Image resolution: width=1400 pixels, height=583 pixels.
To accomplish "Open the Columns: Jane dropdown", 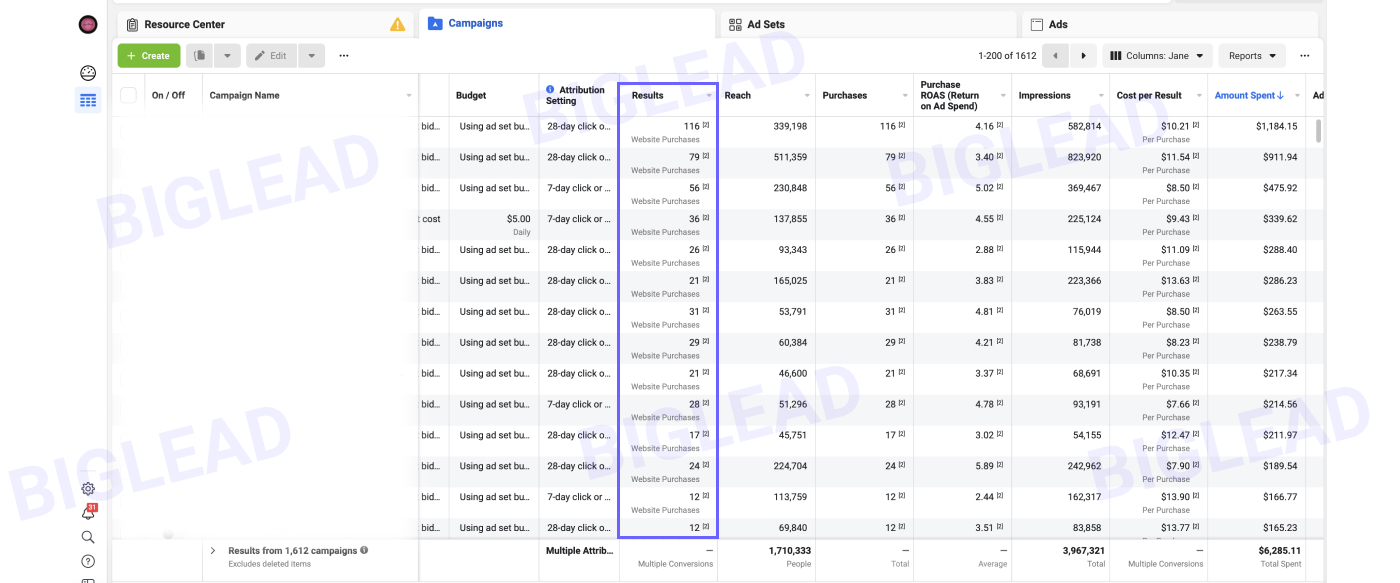I will tap(1158, 56).
